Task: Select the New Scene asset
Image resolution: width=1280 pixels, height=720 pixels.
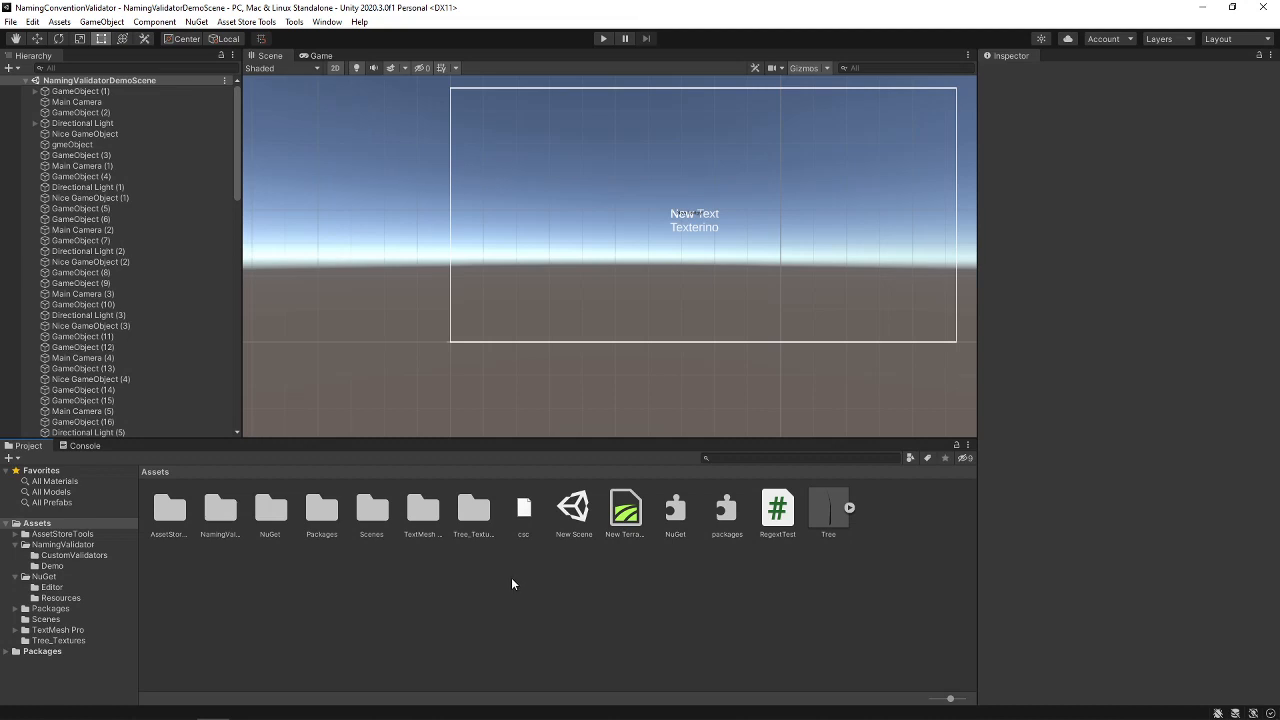Action: tap(574, 514)
